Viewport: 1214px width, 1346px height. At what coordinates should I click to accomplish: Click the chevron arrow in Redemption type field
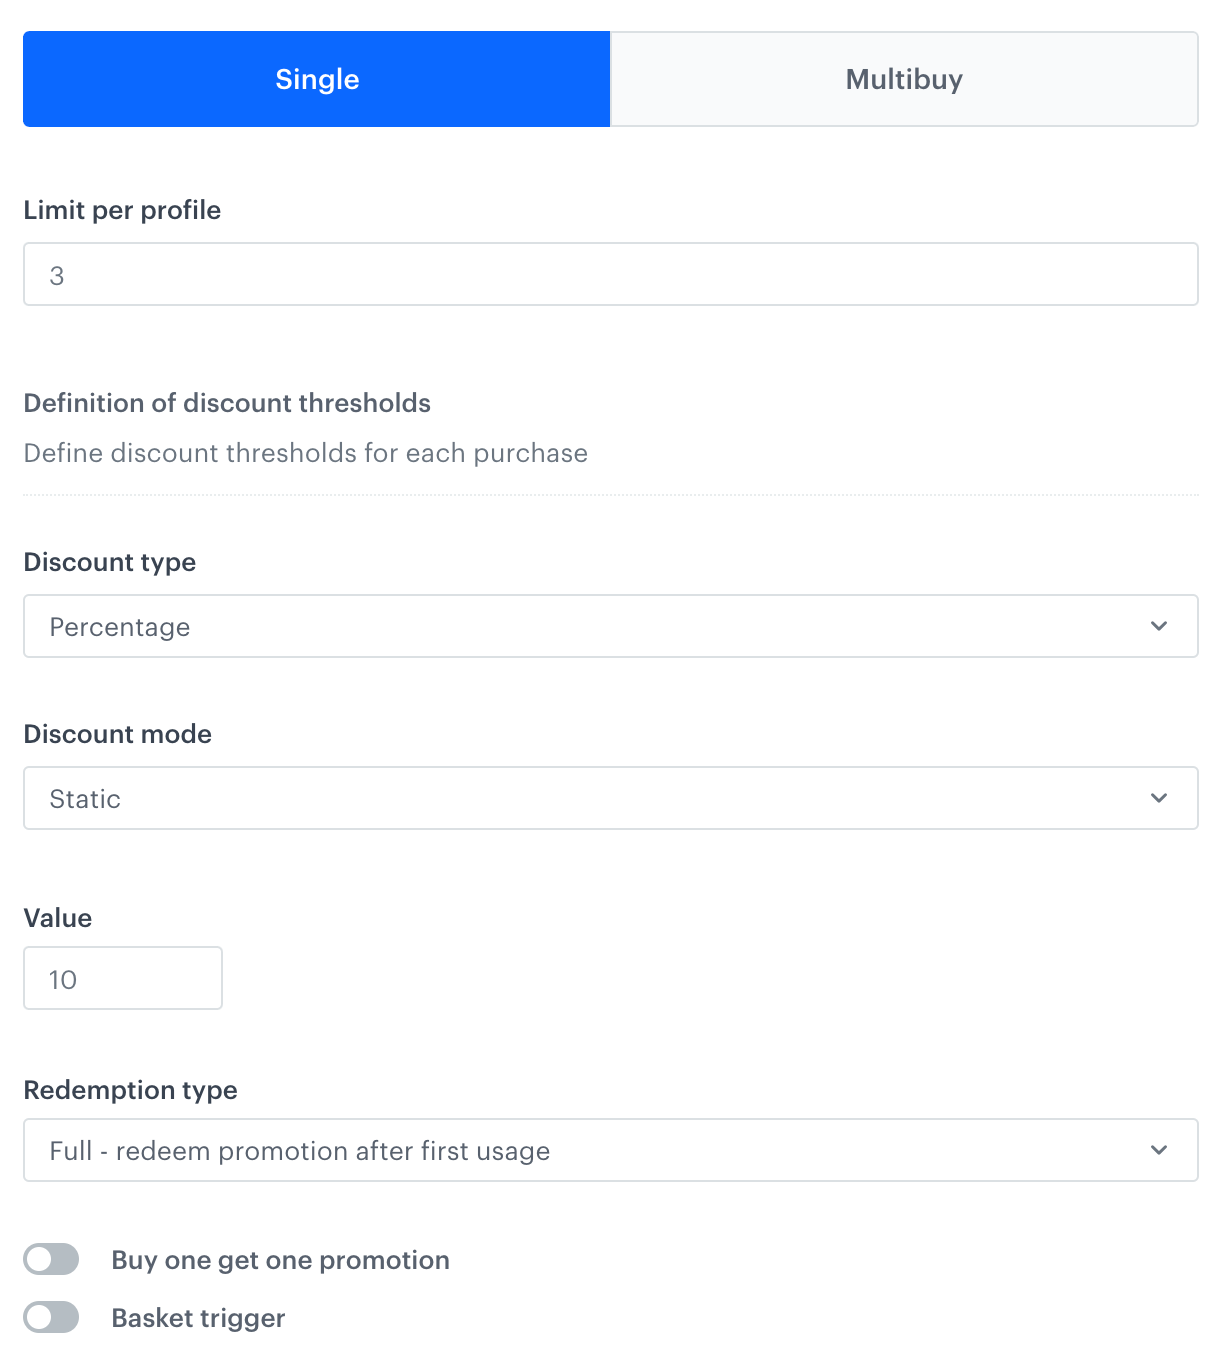[1159, 1151]
